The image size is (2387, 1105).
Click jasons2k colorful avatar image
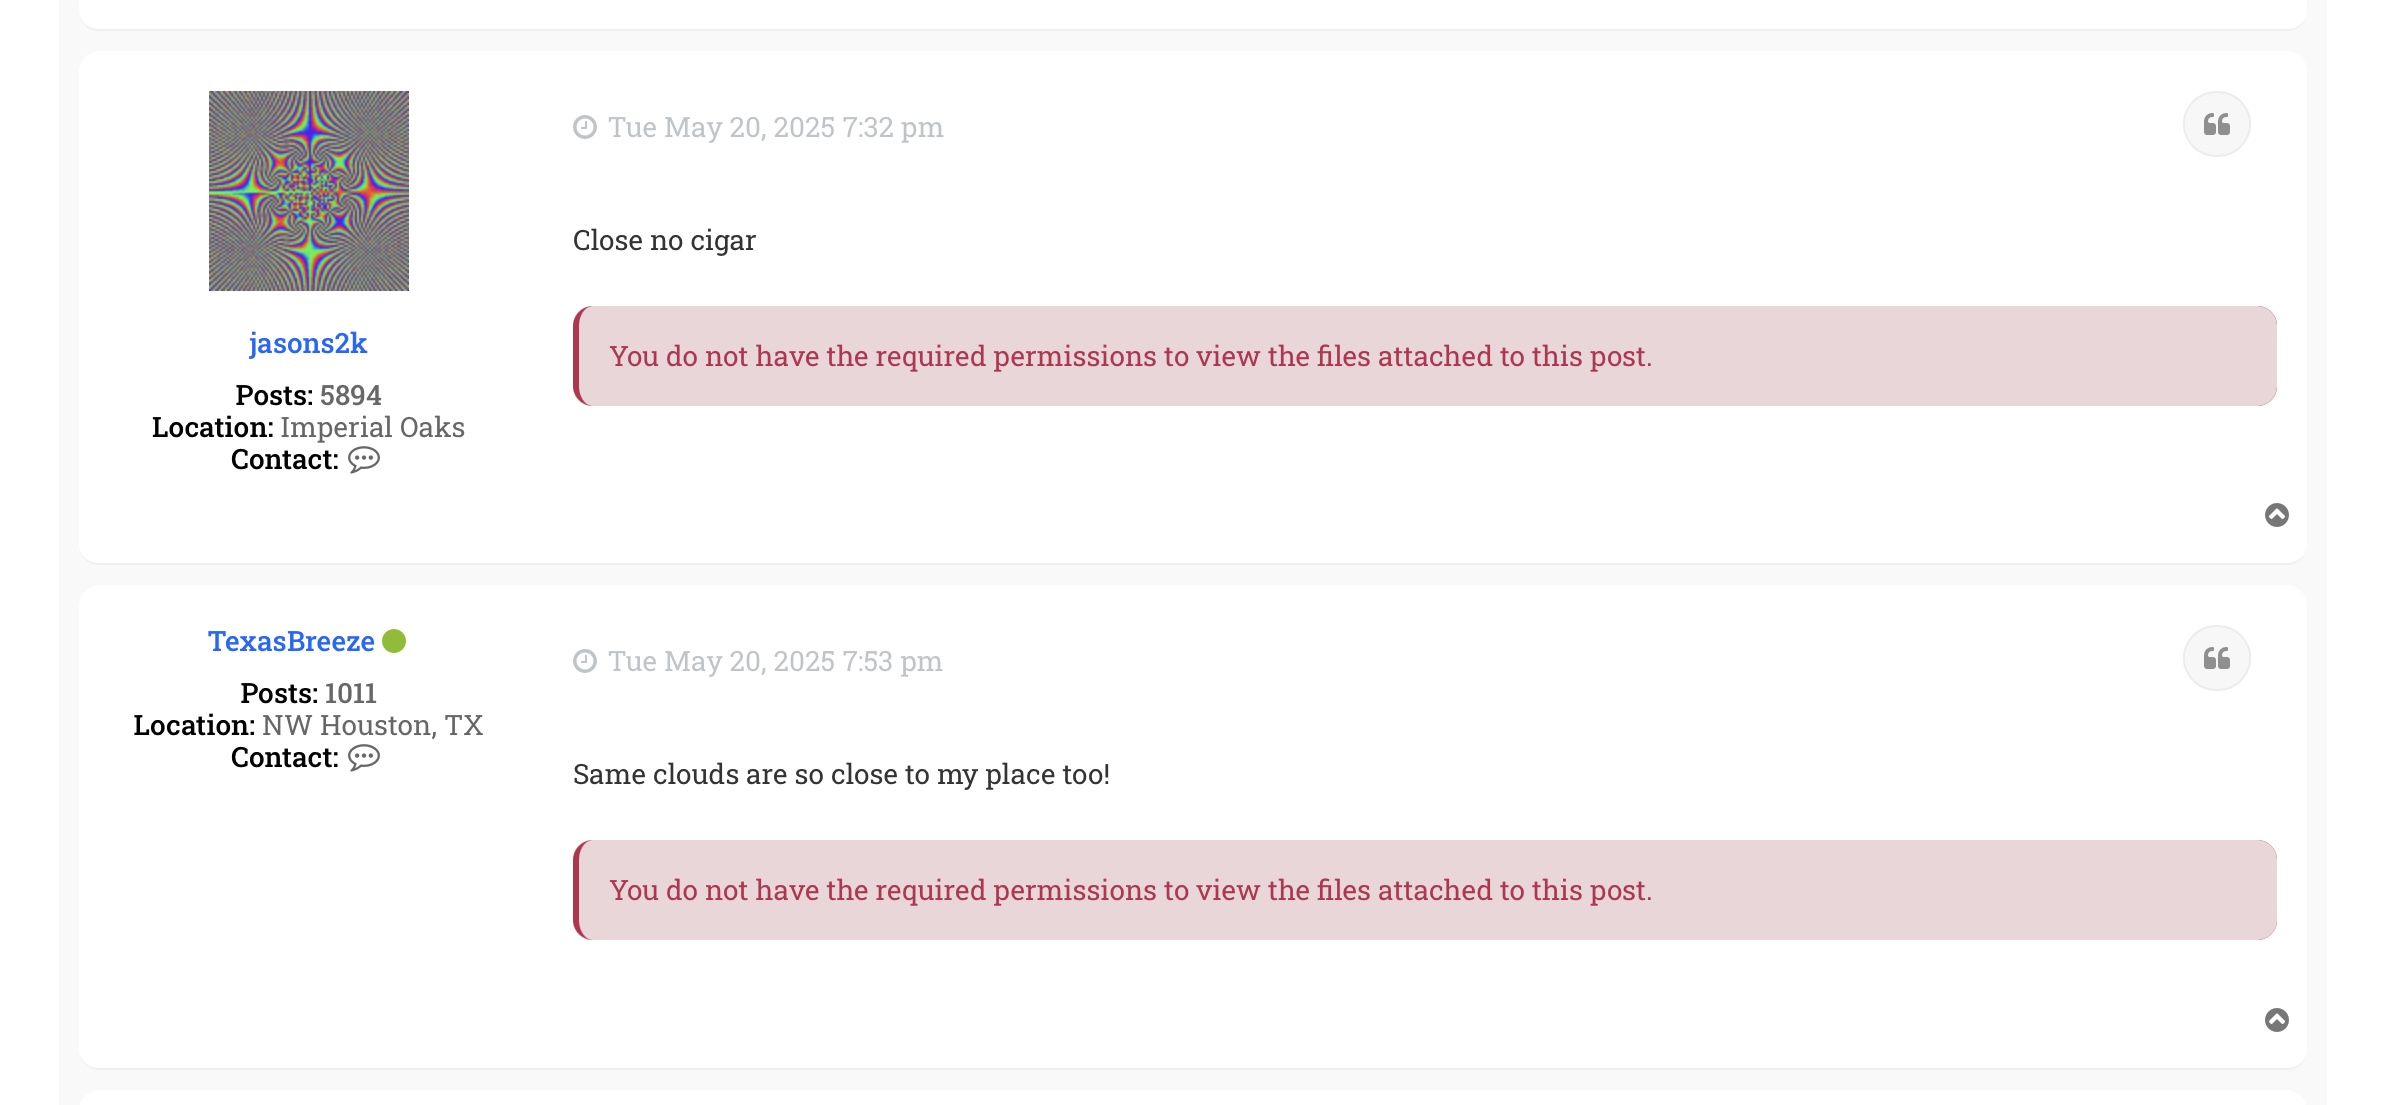click(x=308, y=191)
